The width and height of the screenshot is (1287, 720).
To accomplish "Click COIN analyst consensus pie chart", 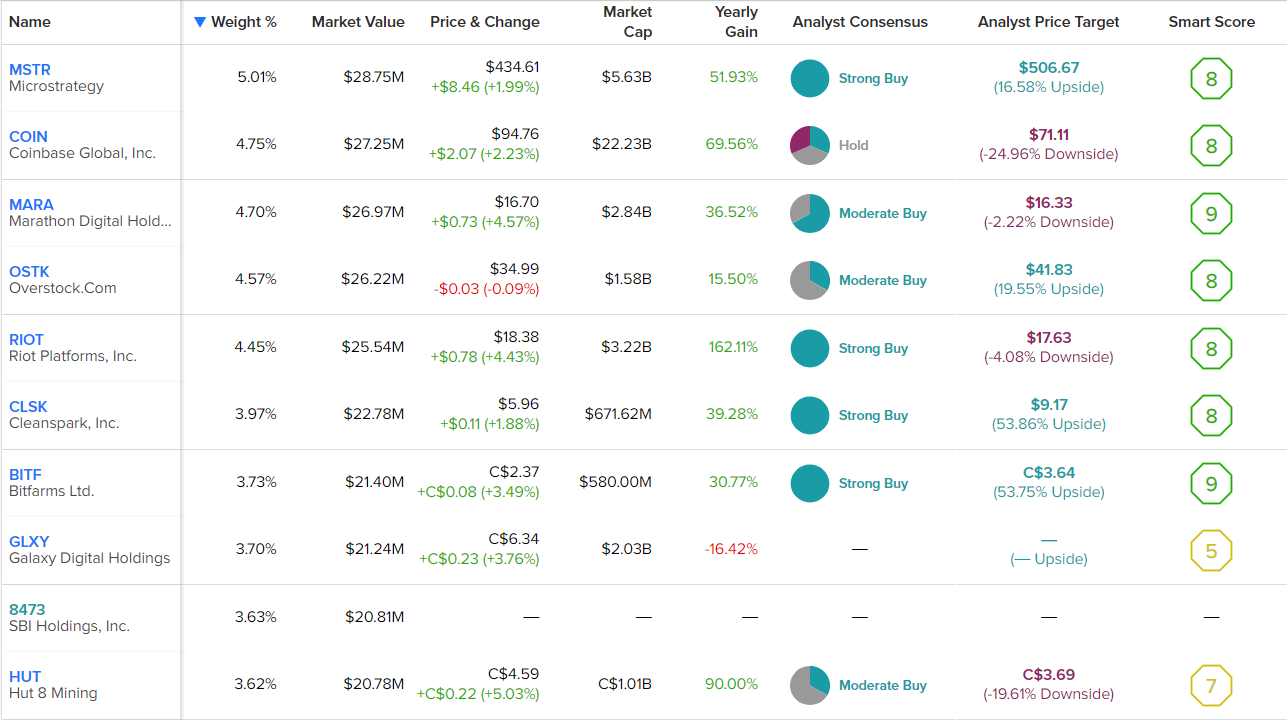I will 810,145.
